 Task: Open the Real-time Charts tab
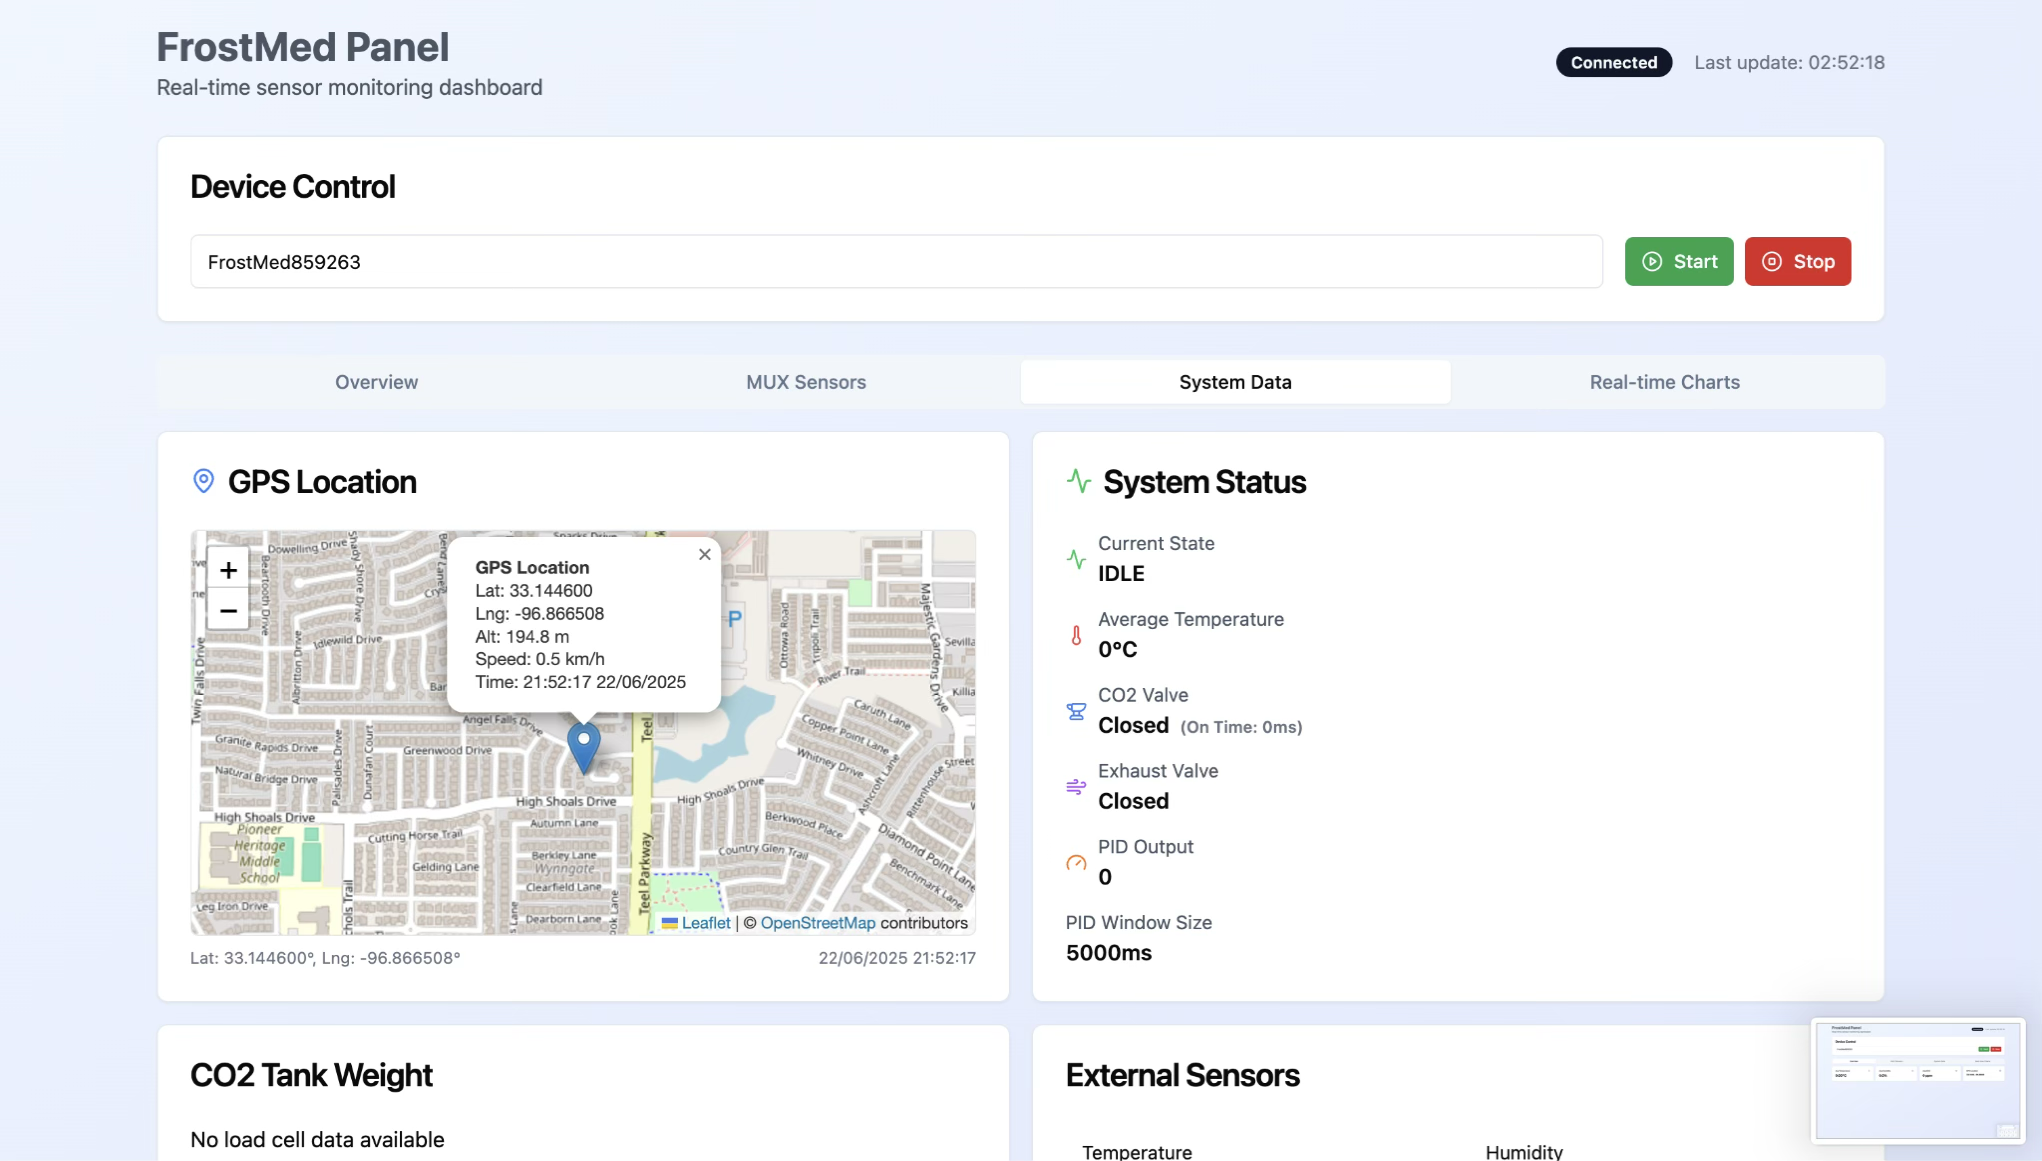pos(1664,382)
